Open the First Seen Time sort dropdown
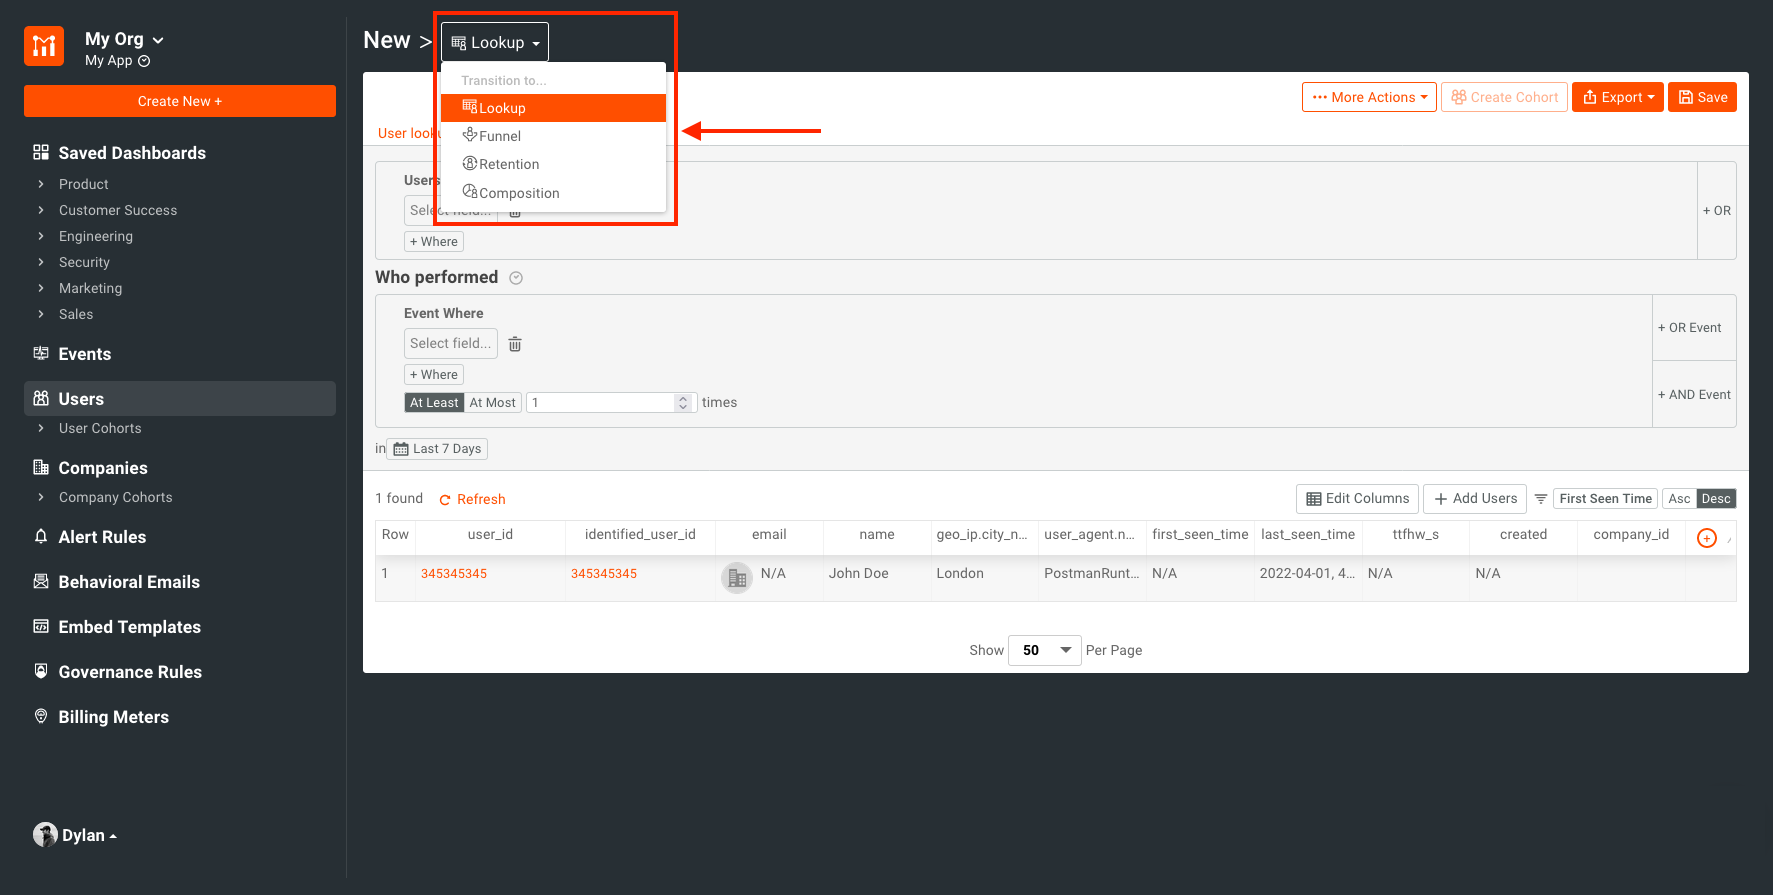Image resolution: width=1773 pixels, height=895 pixels. pos(1605,498)
